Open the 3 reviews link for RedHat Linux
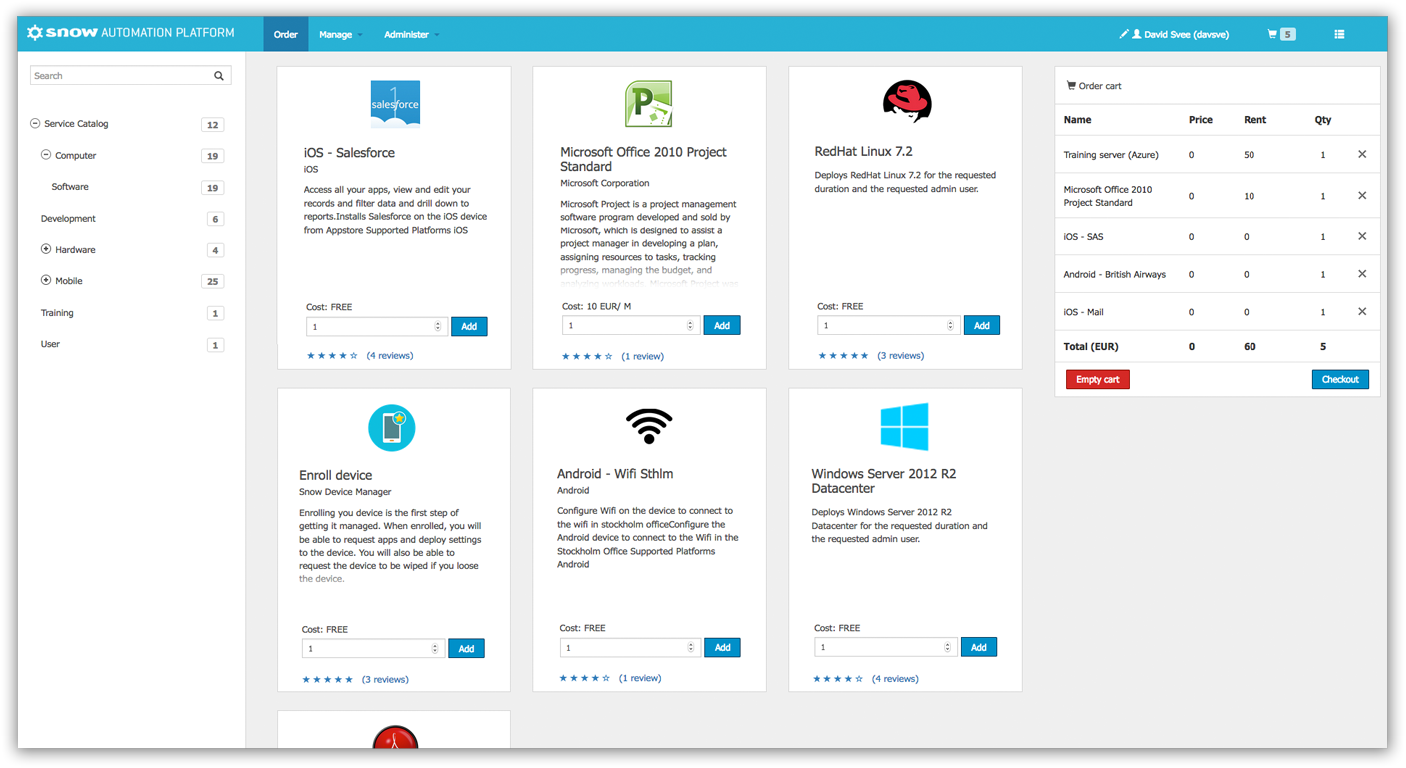Screen dimensions: 1406x768 click(901, 356)
